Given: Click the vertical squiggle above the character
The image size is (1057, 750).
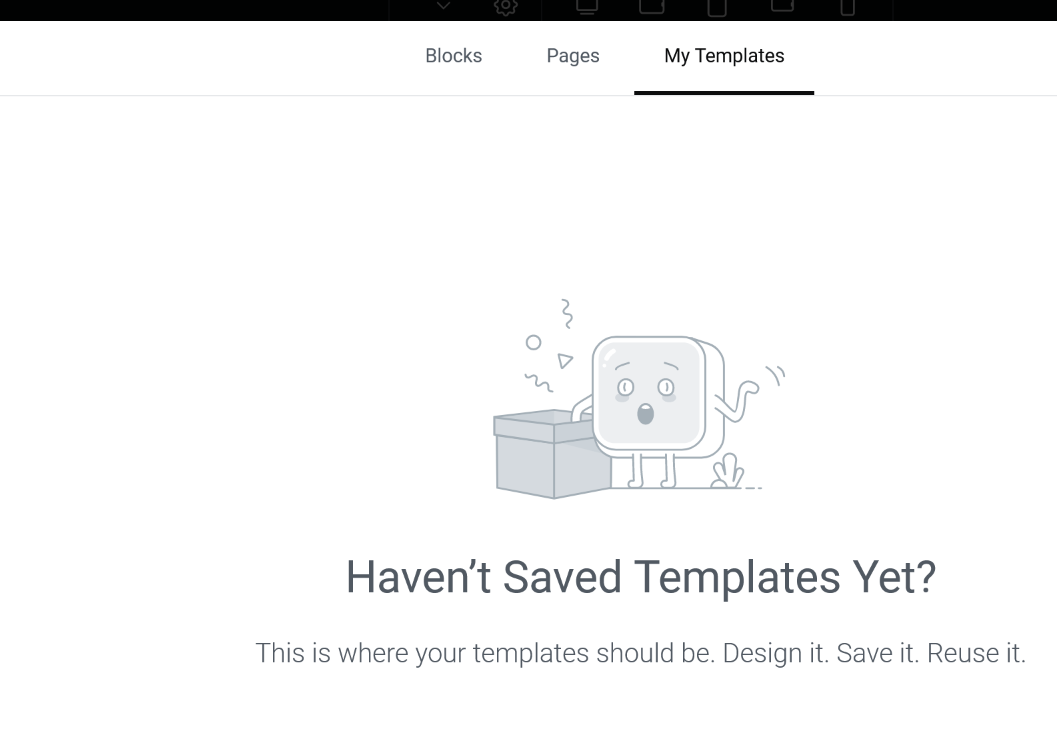Looking at the screenshot, I should (567, 314).
